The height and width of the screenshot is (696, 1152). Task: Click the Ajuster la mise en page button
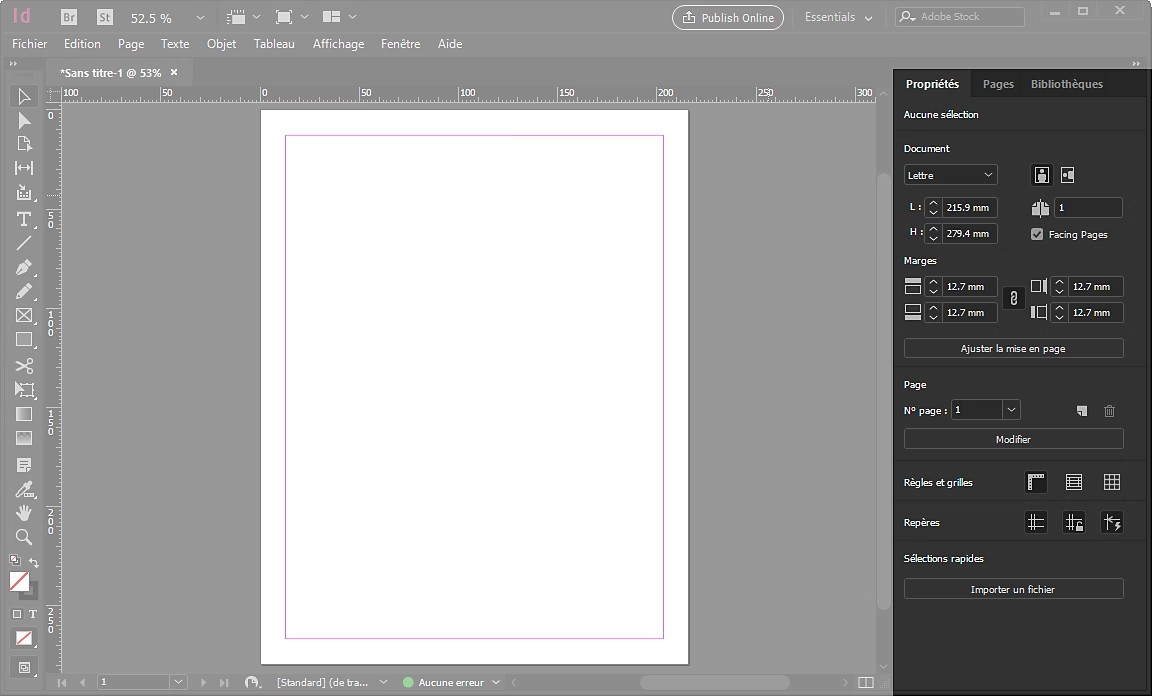1013,347
